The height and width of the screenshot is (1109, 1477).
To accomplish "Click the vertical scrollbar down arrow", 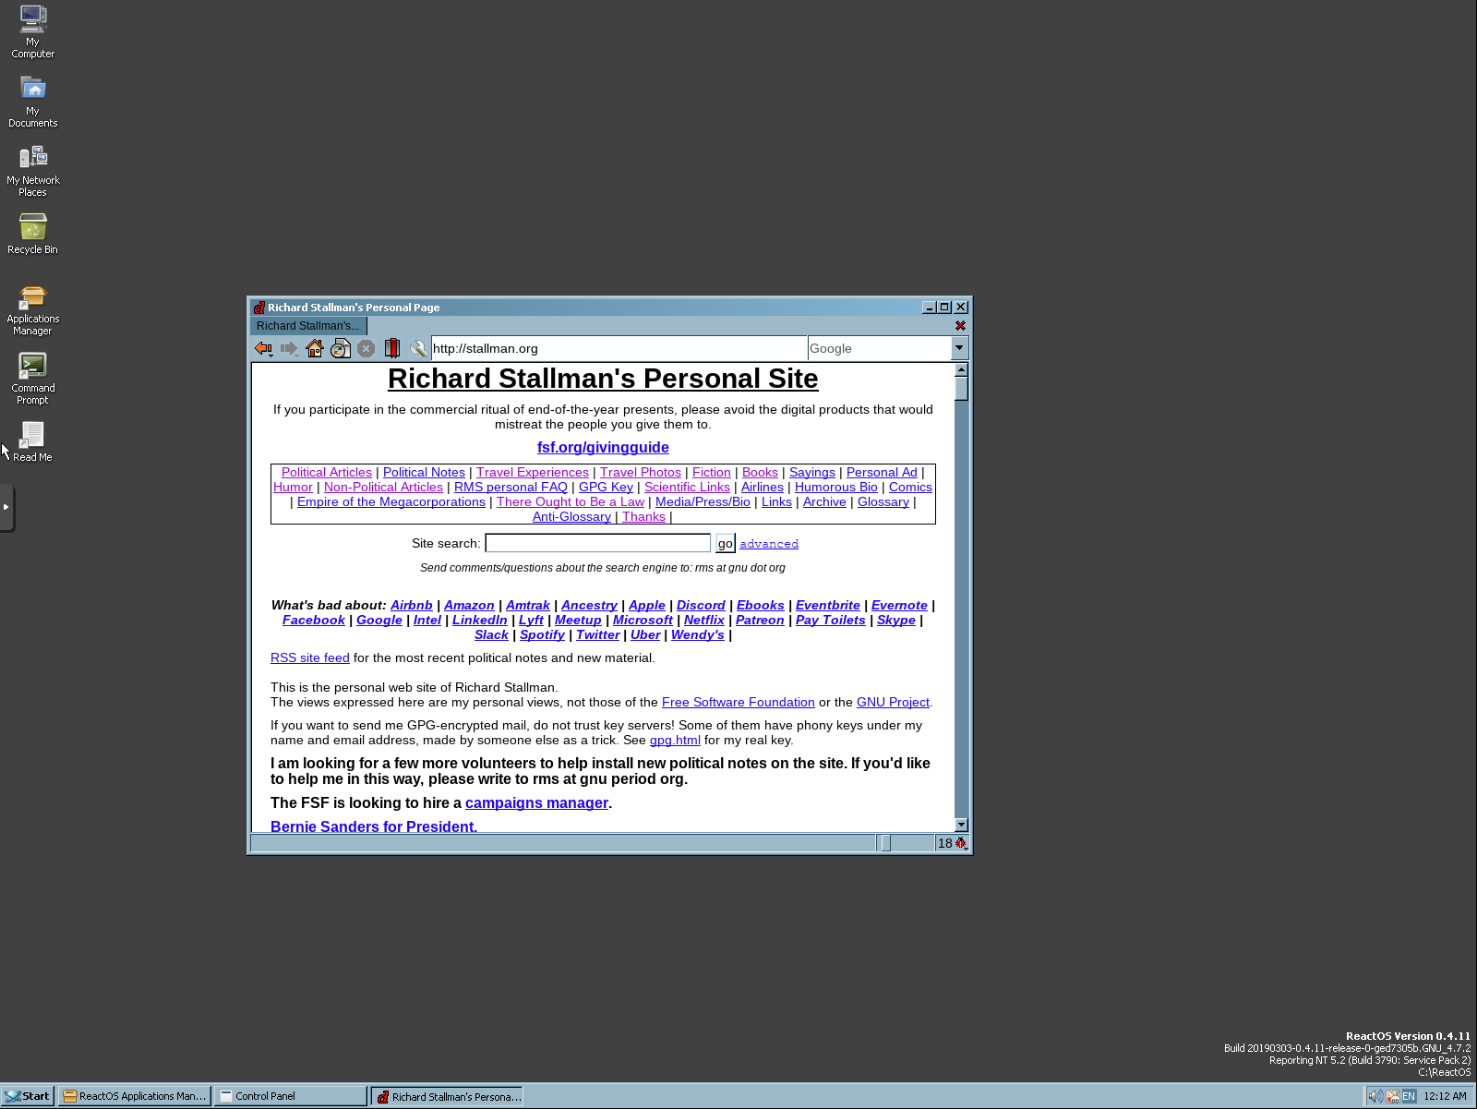I will [x=961, y=825].
